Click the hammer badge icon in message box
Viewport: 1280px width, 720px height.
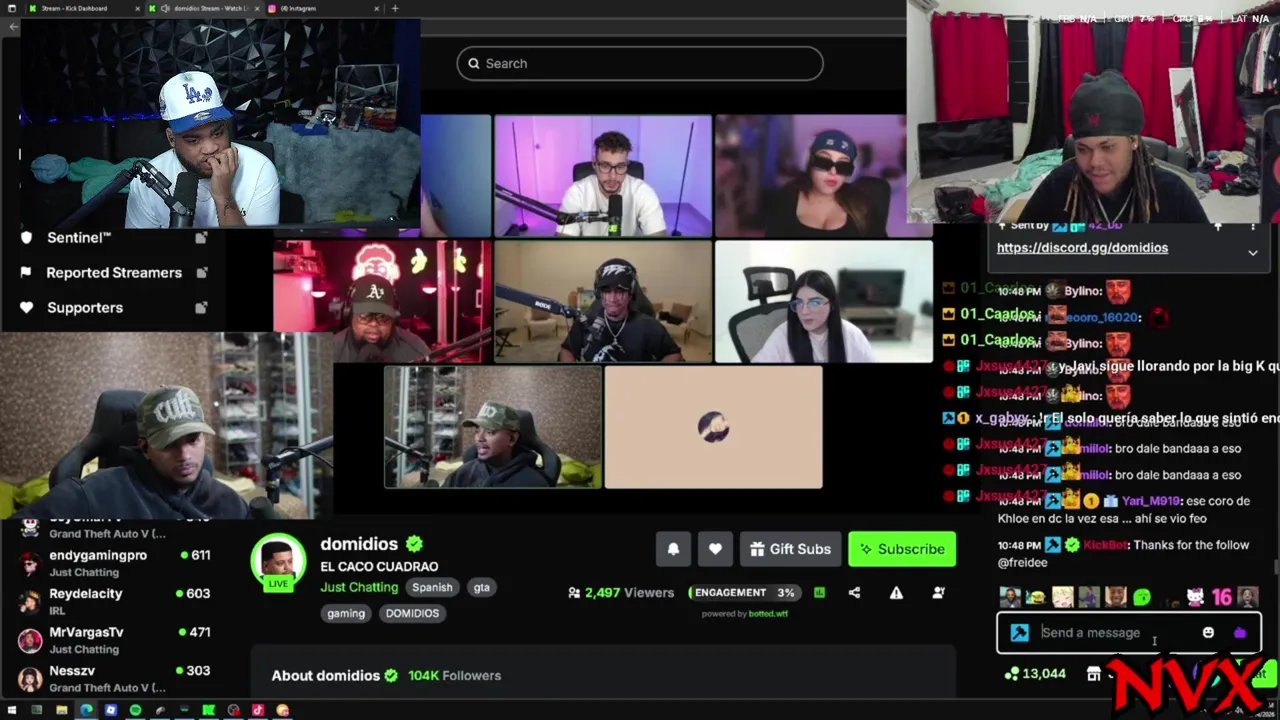point(1019,632)
